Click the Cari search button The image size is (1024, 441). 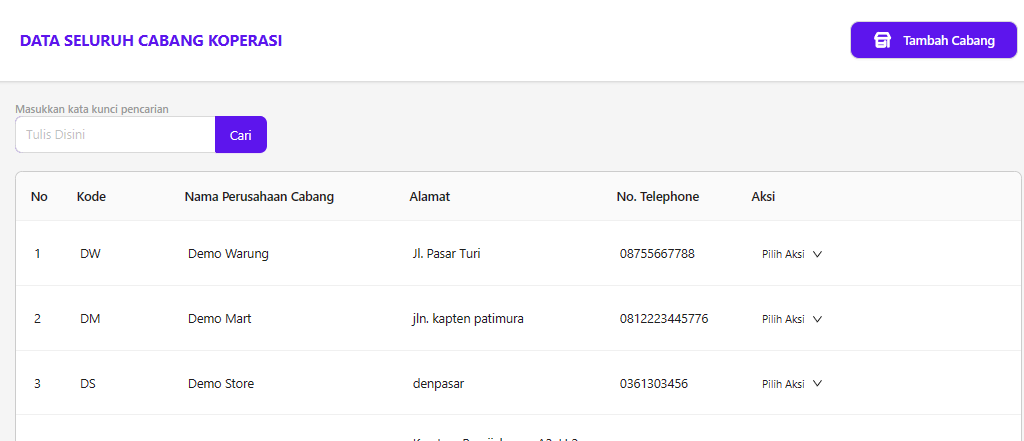pyautogui.click(x=241, y=135)
